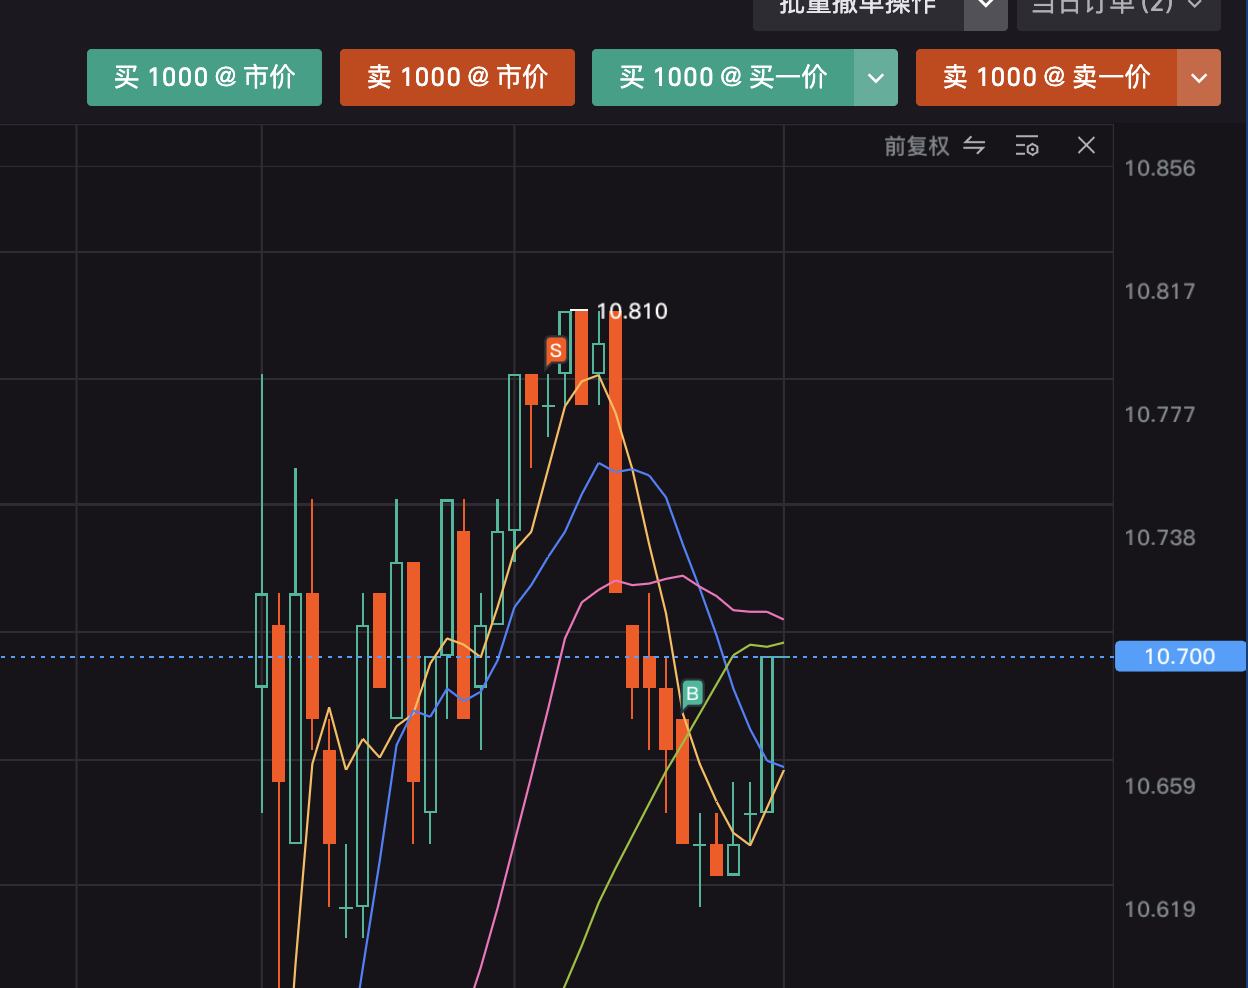Expand the 卖一价 sell button dropdown arrow
Image resolution: width=1248 pixels, height=988 pixels.
click(1199, 78)
